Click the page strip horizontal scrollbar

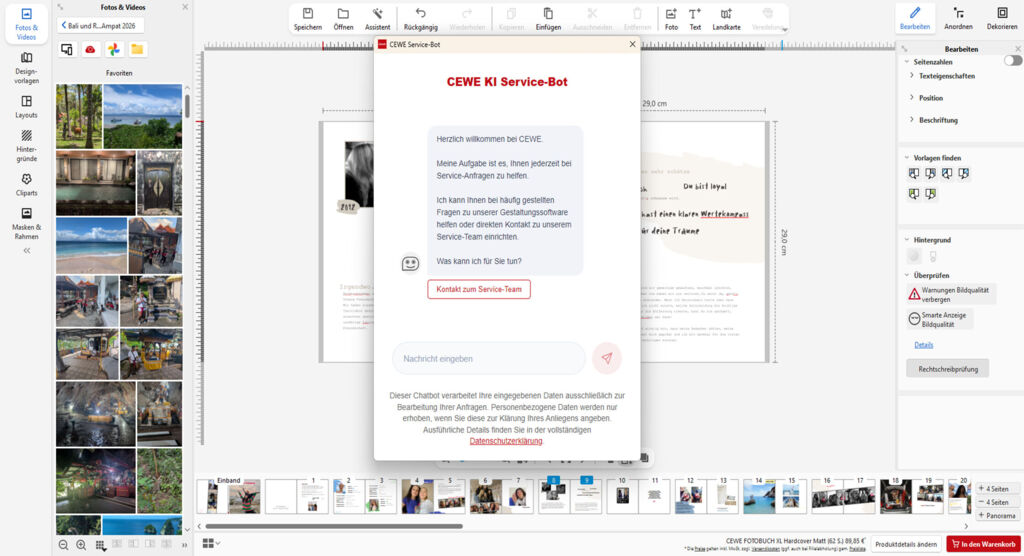[x=334, y=526]
